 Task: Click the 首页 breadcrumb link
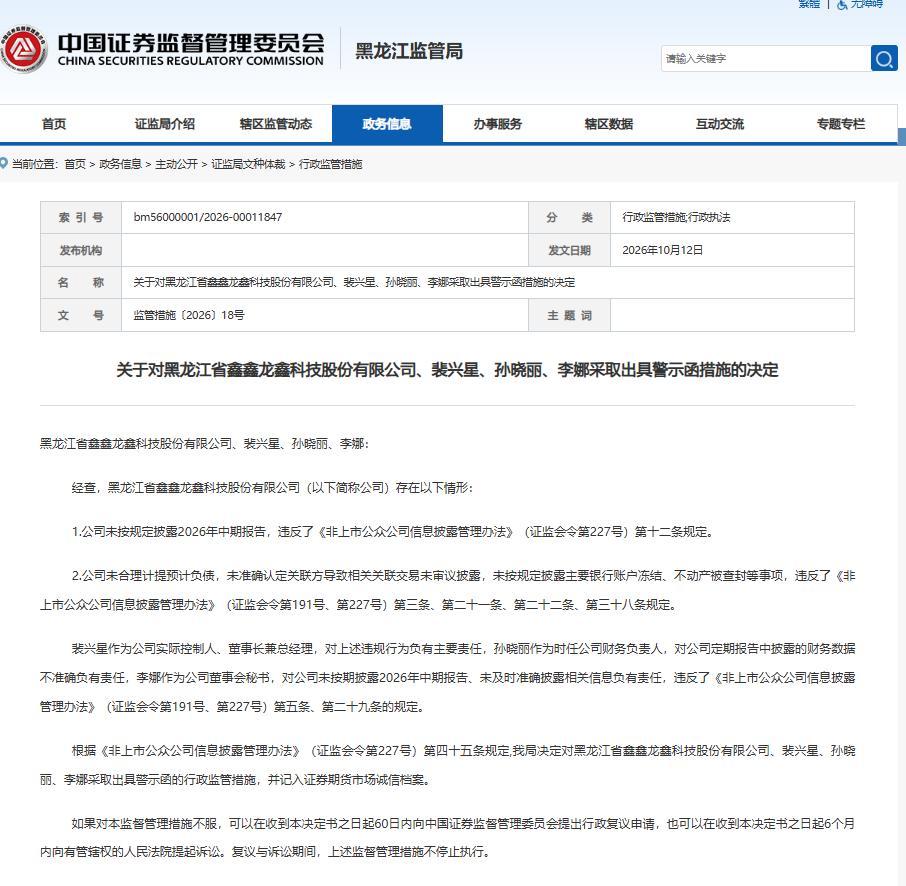point(75,164)
